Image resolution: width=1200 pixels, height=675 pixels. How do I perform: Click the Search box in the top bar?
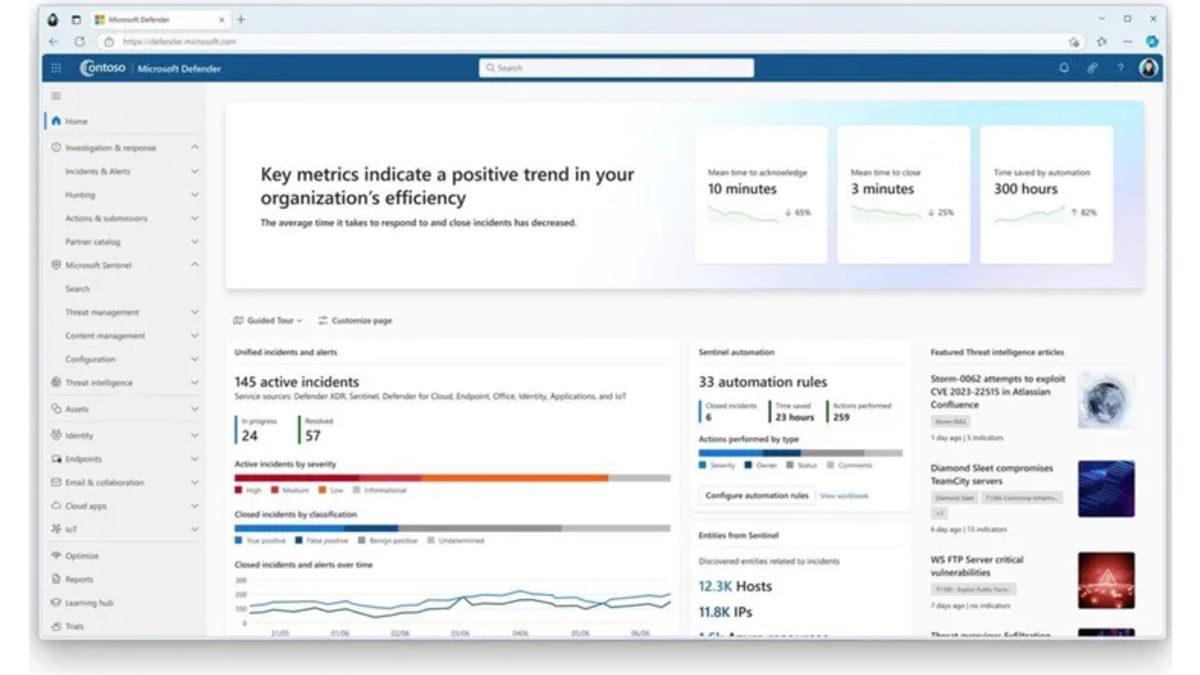pos(617,67)
